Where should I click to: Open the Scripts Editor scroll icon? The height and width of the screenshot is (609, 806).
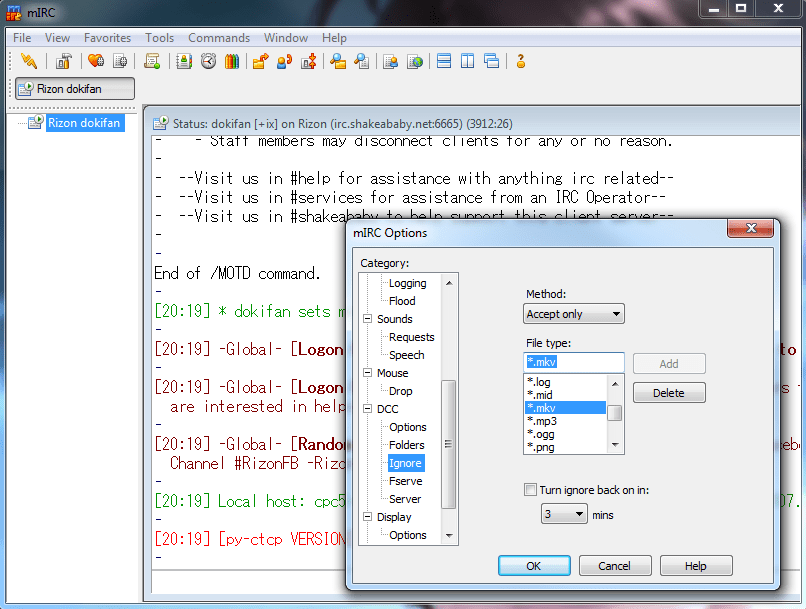pyautogui.click(x=152, y=61)
